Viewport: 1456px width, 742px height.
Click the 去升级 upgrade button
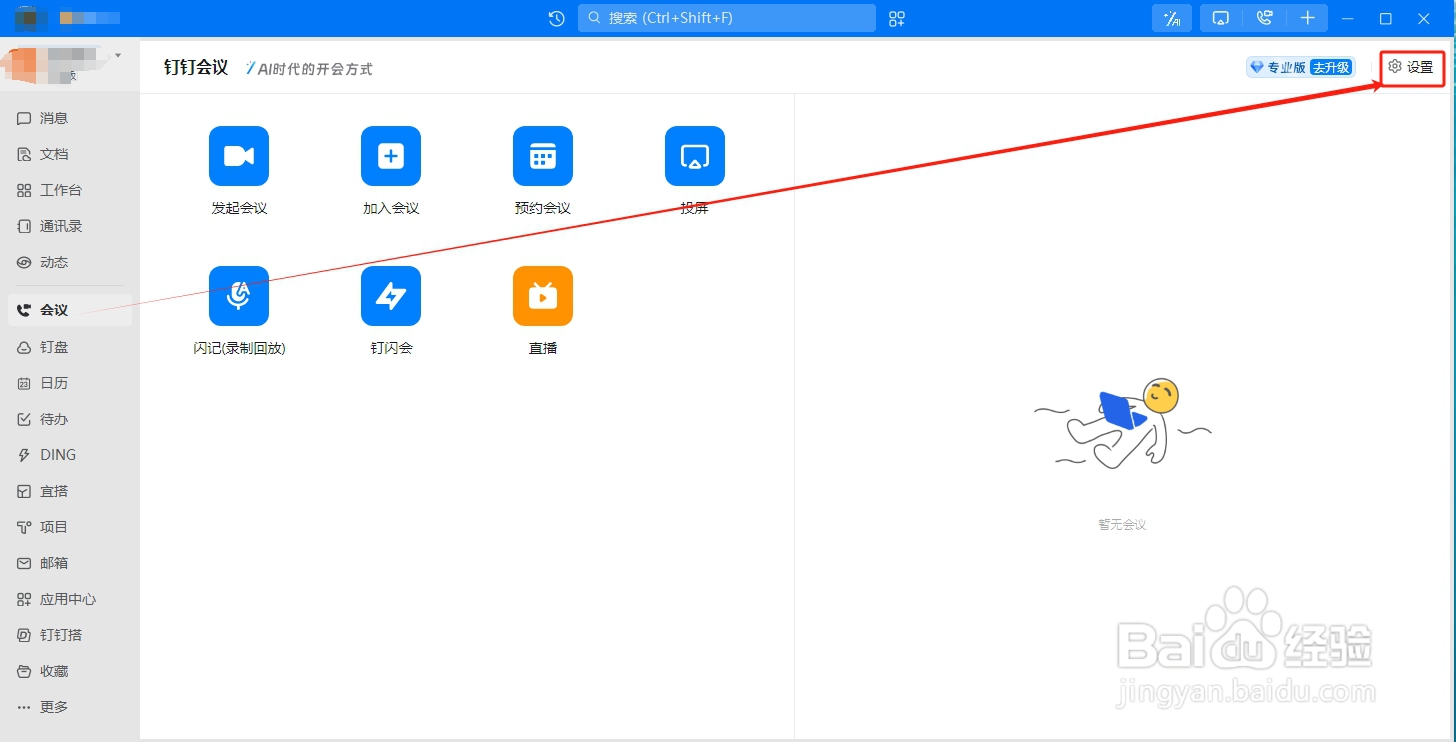pos(1331,67)
